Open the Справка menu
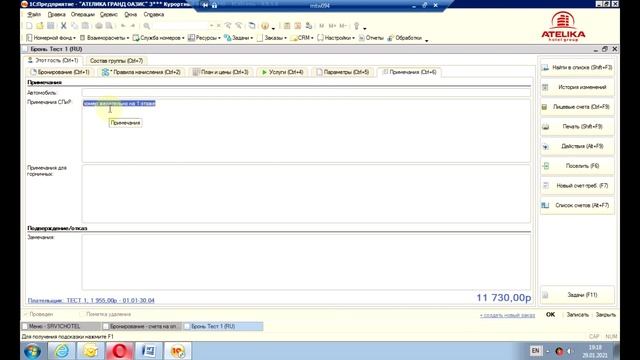Screen dimensions: 640x360 (x=153, y=14)
